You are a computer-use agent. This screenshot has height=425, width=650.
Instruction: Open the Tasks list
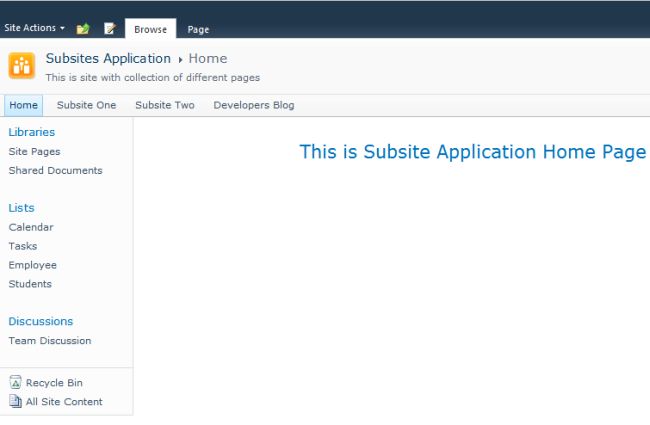(23, 246)
